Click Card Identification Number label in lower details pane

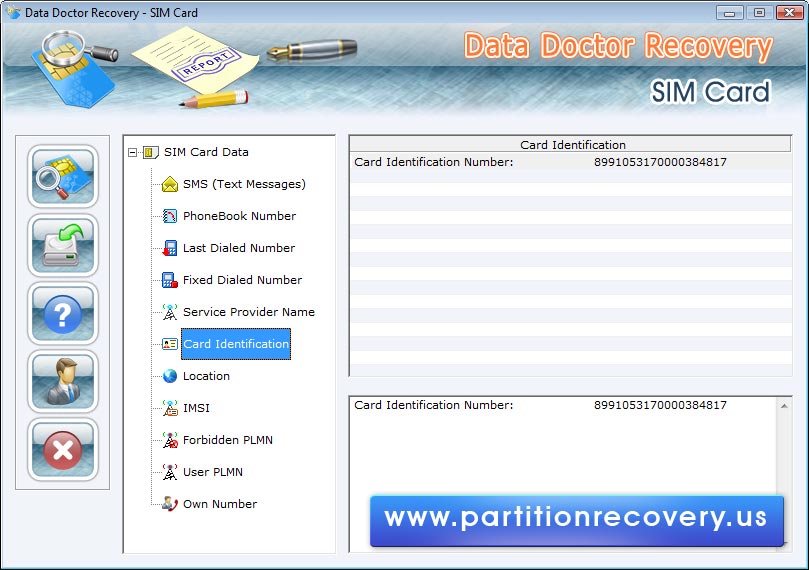point(433,405)
